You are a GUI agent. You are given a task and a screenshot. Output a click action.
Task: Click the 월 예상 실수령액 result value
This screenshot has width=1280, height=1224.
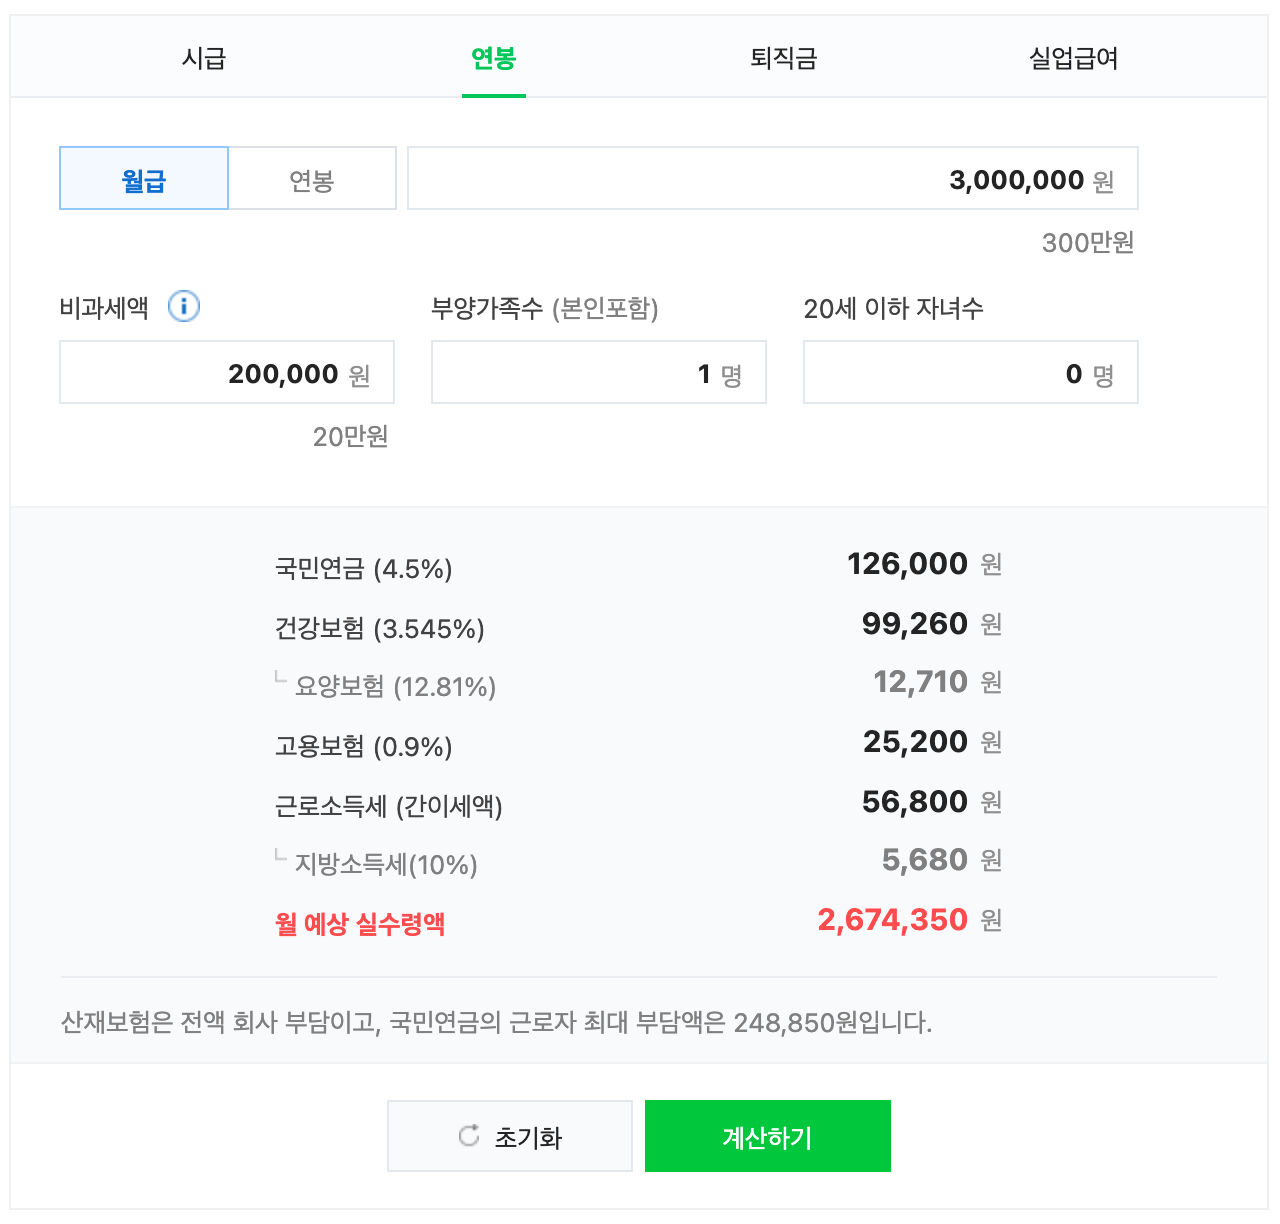point(893,919)
